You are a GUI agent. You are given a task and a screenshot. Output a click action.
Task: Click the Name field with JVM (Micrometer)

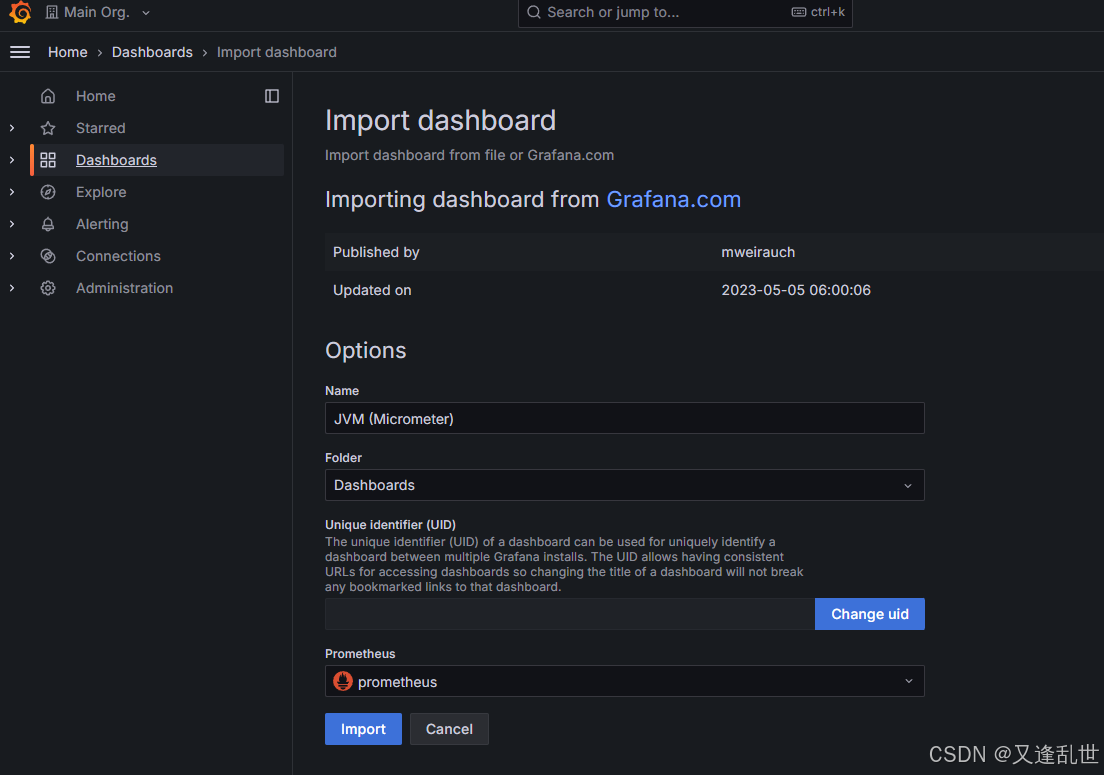click(625, 418)
